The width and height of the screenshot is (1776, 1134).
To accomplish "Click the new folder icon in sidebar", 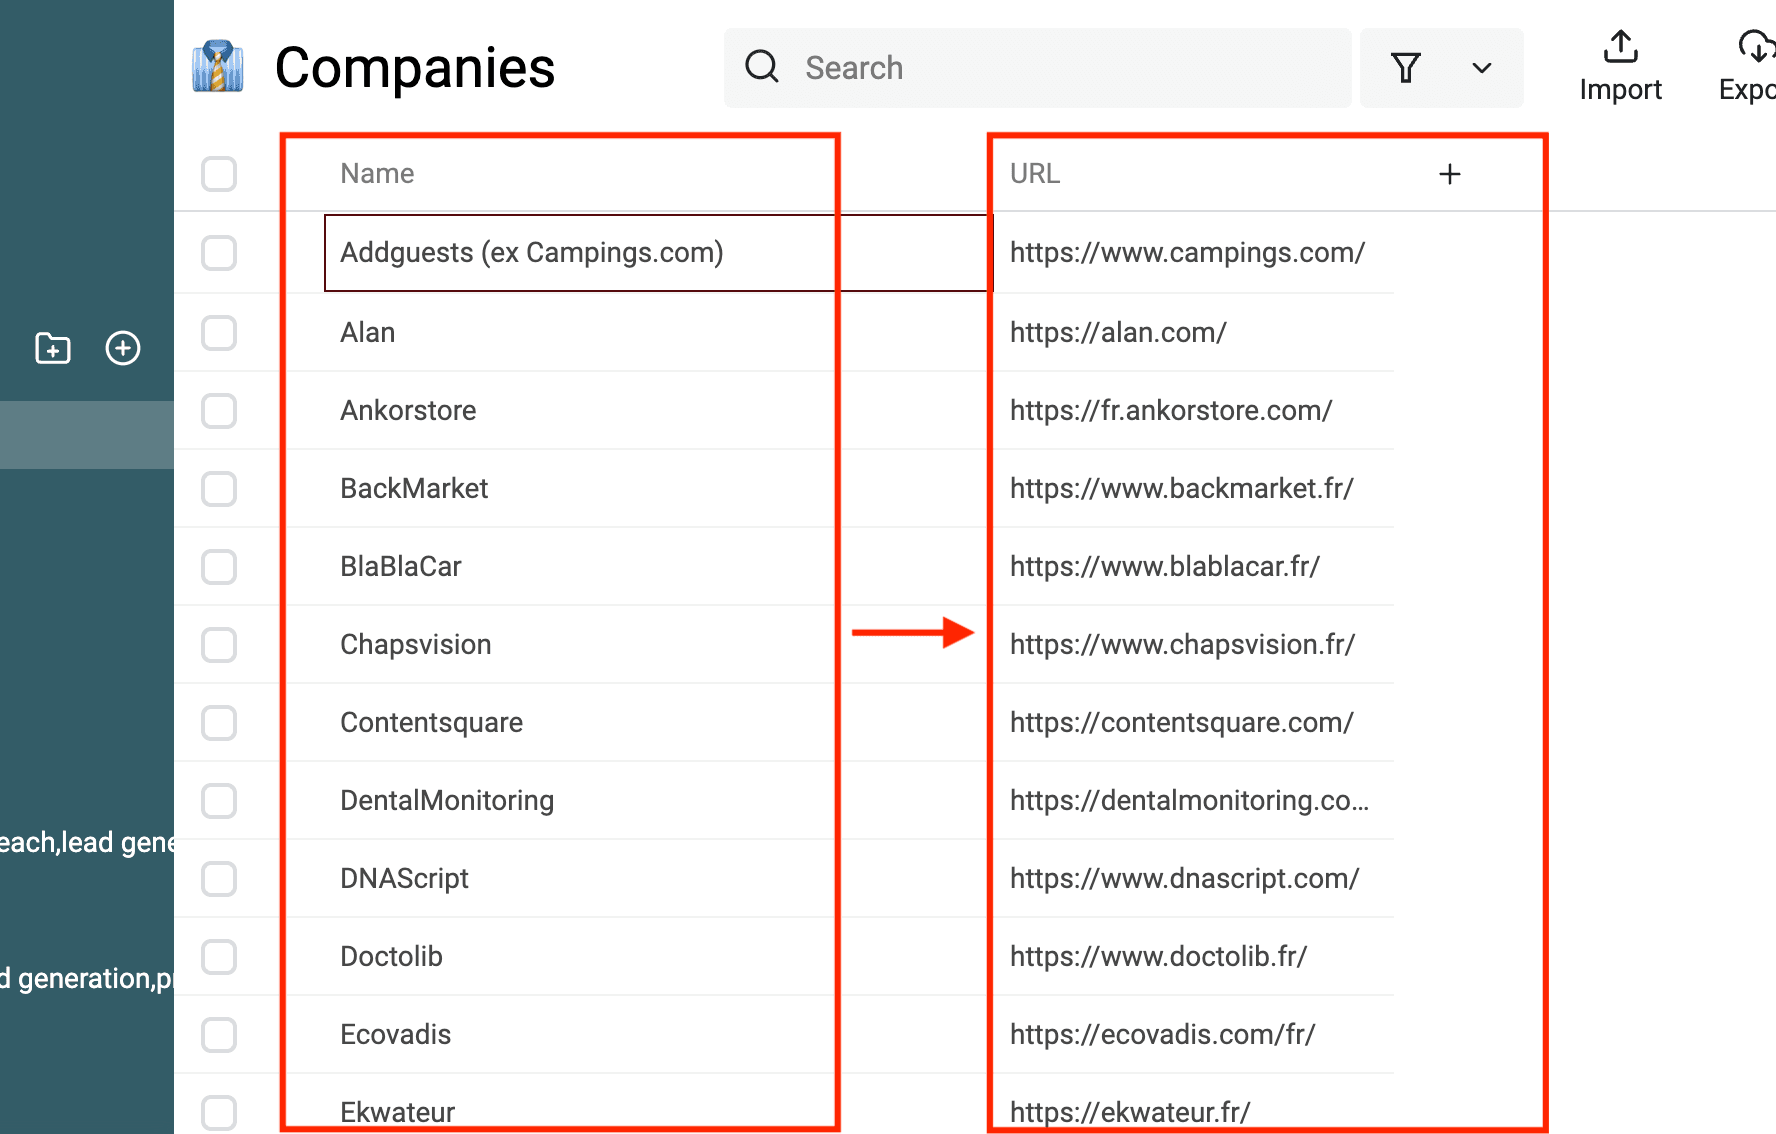I will pyautogui.click(x=53, y=348).
